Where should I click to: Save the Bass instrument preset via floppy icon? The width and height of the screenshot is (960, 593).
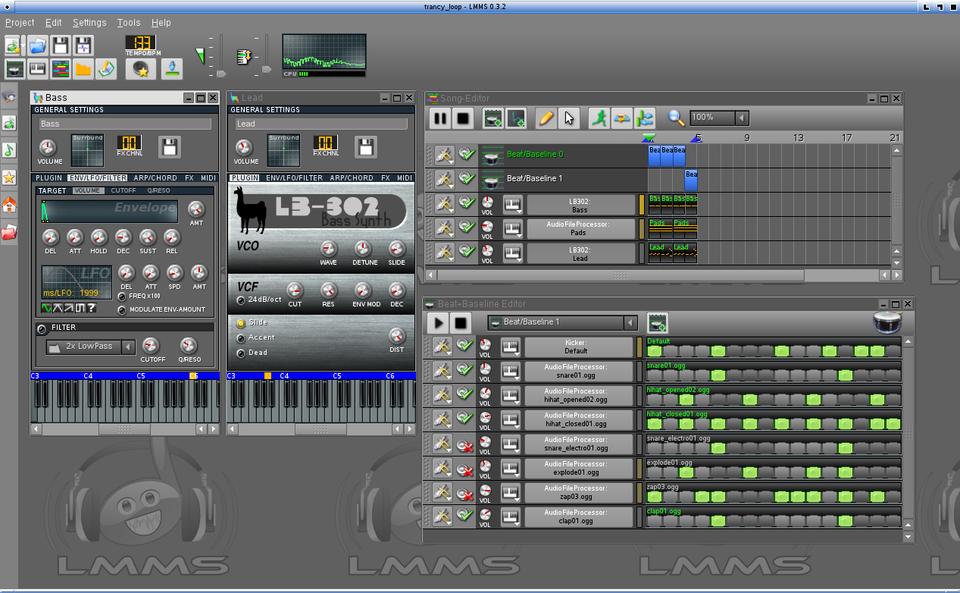(x=169, y=147)
